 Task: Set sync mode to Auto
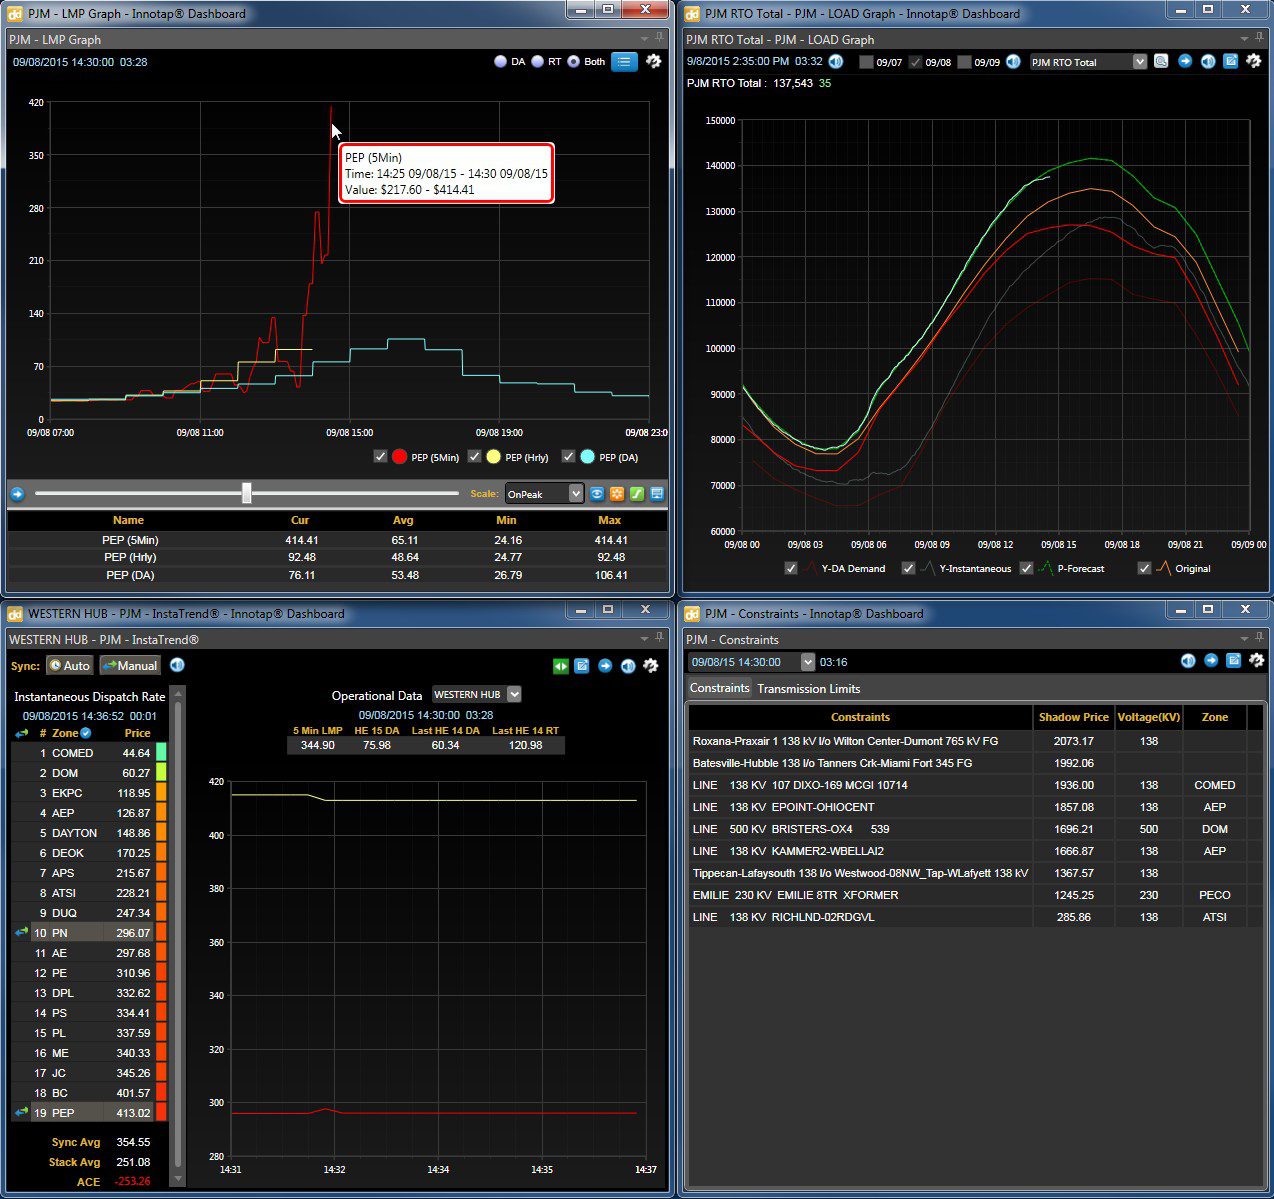pos(69,666)
